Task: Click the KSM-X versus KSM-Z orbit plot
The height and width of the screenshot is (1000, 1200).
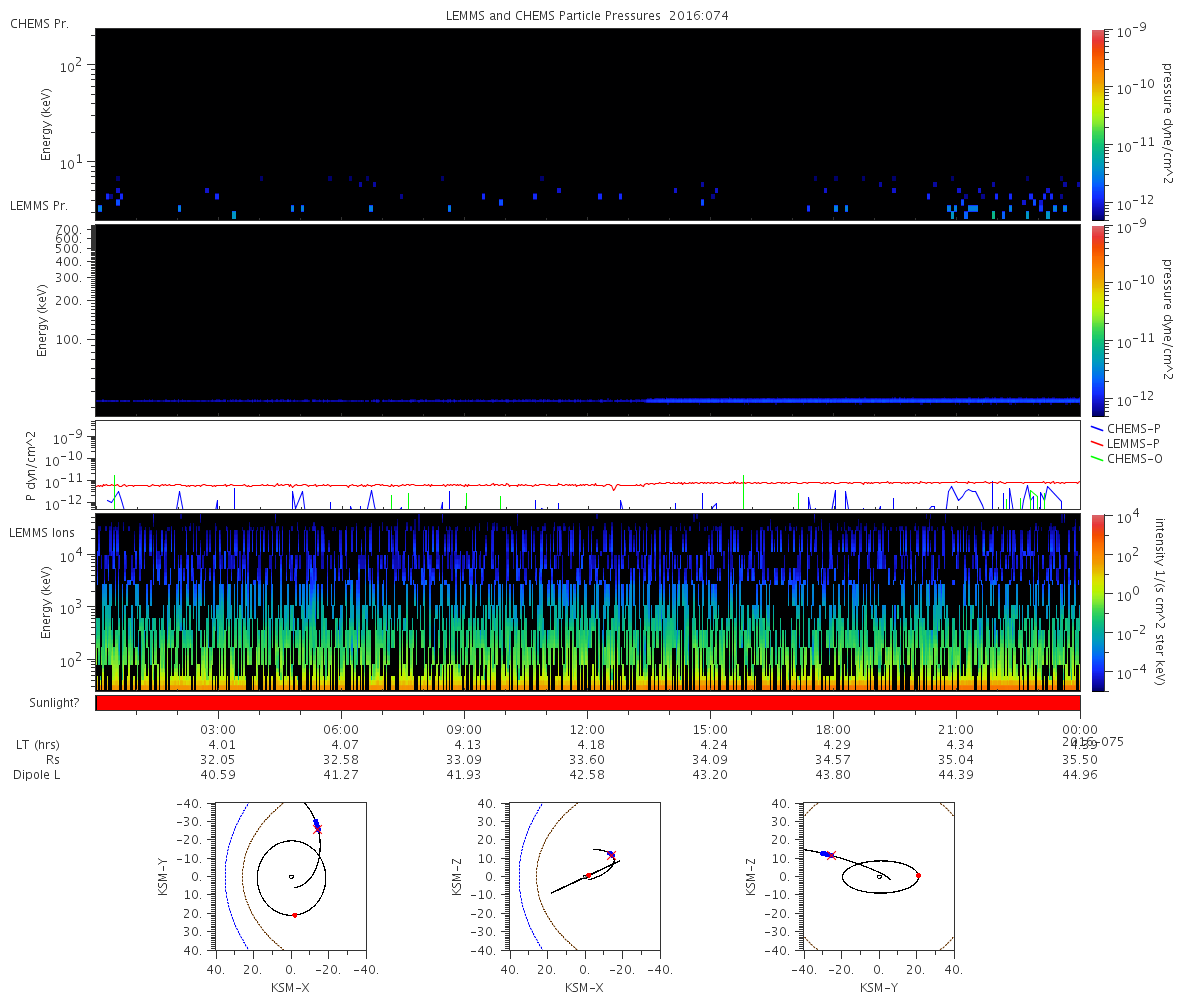Action: (x=584, y=875)
